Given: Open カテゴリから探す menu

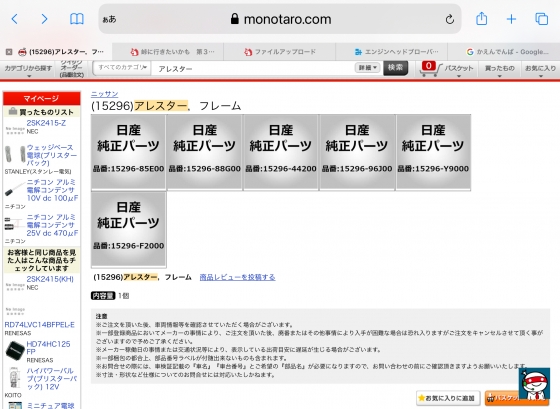Looking at the screenshot, I should point(28,69).
